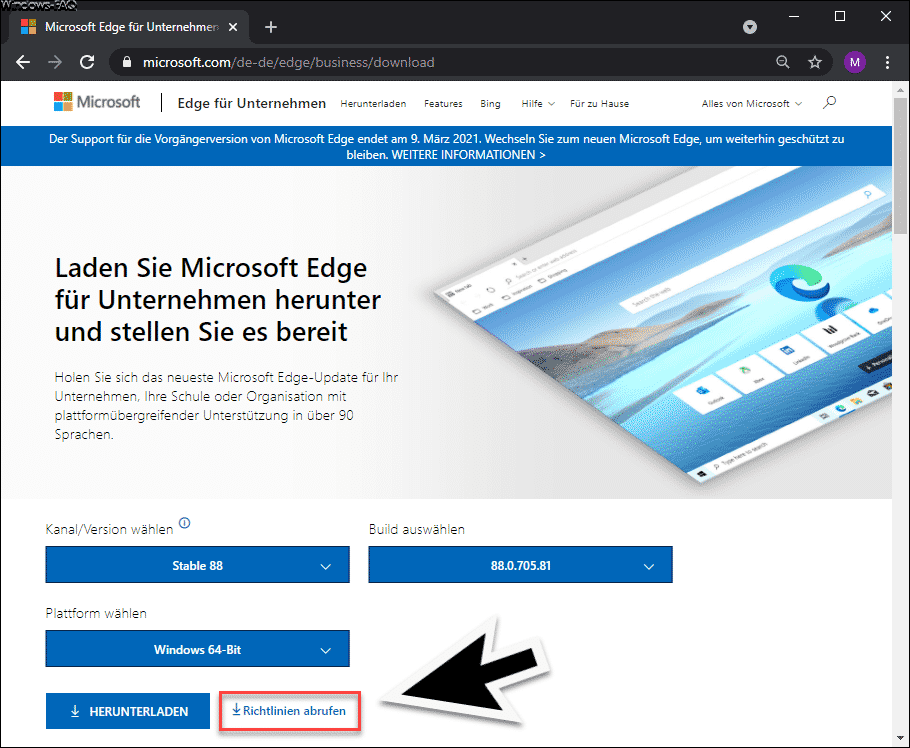The height and width of the screenshot is (748, 910).
Task: Click the address bar URL
Action: tap(288, 62)
